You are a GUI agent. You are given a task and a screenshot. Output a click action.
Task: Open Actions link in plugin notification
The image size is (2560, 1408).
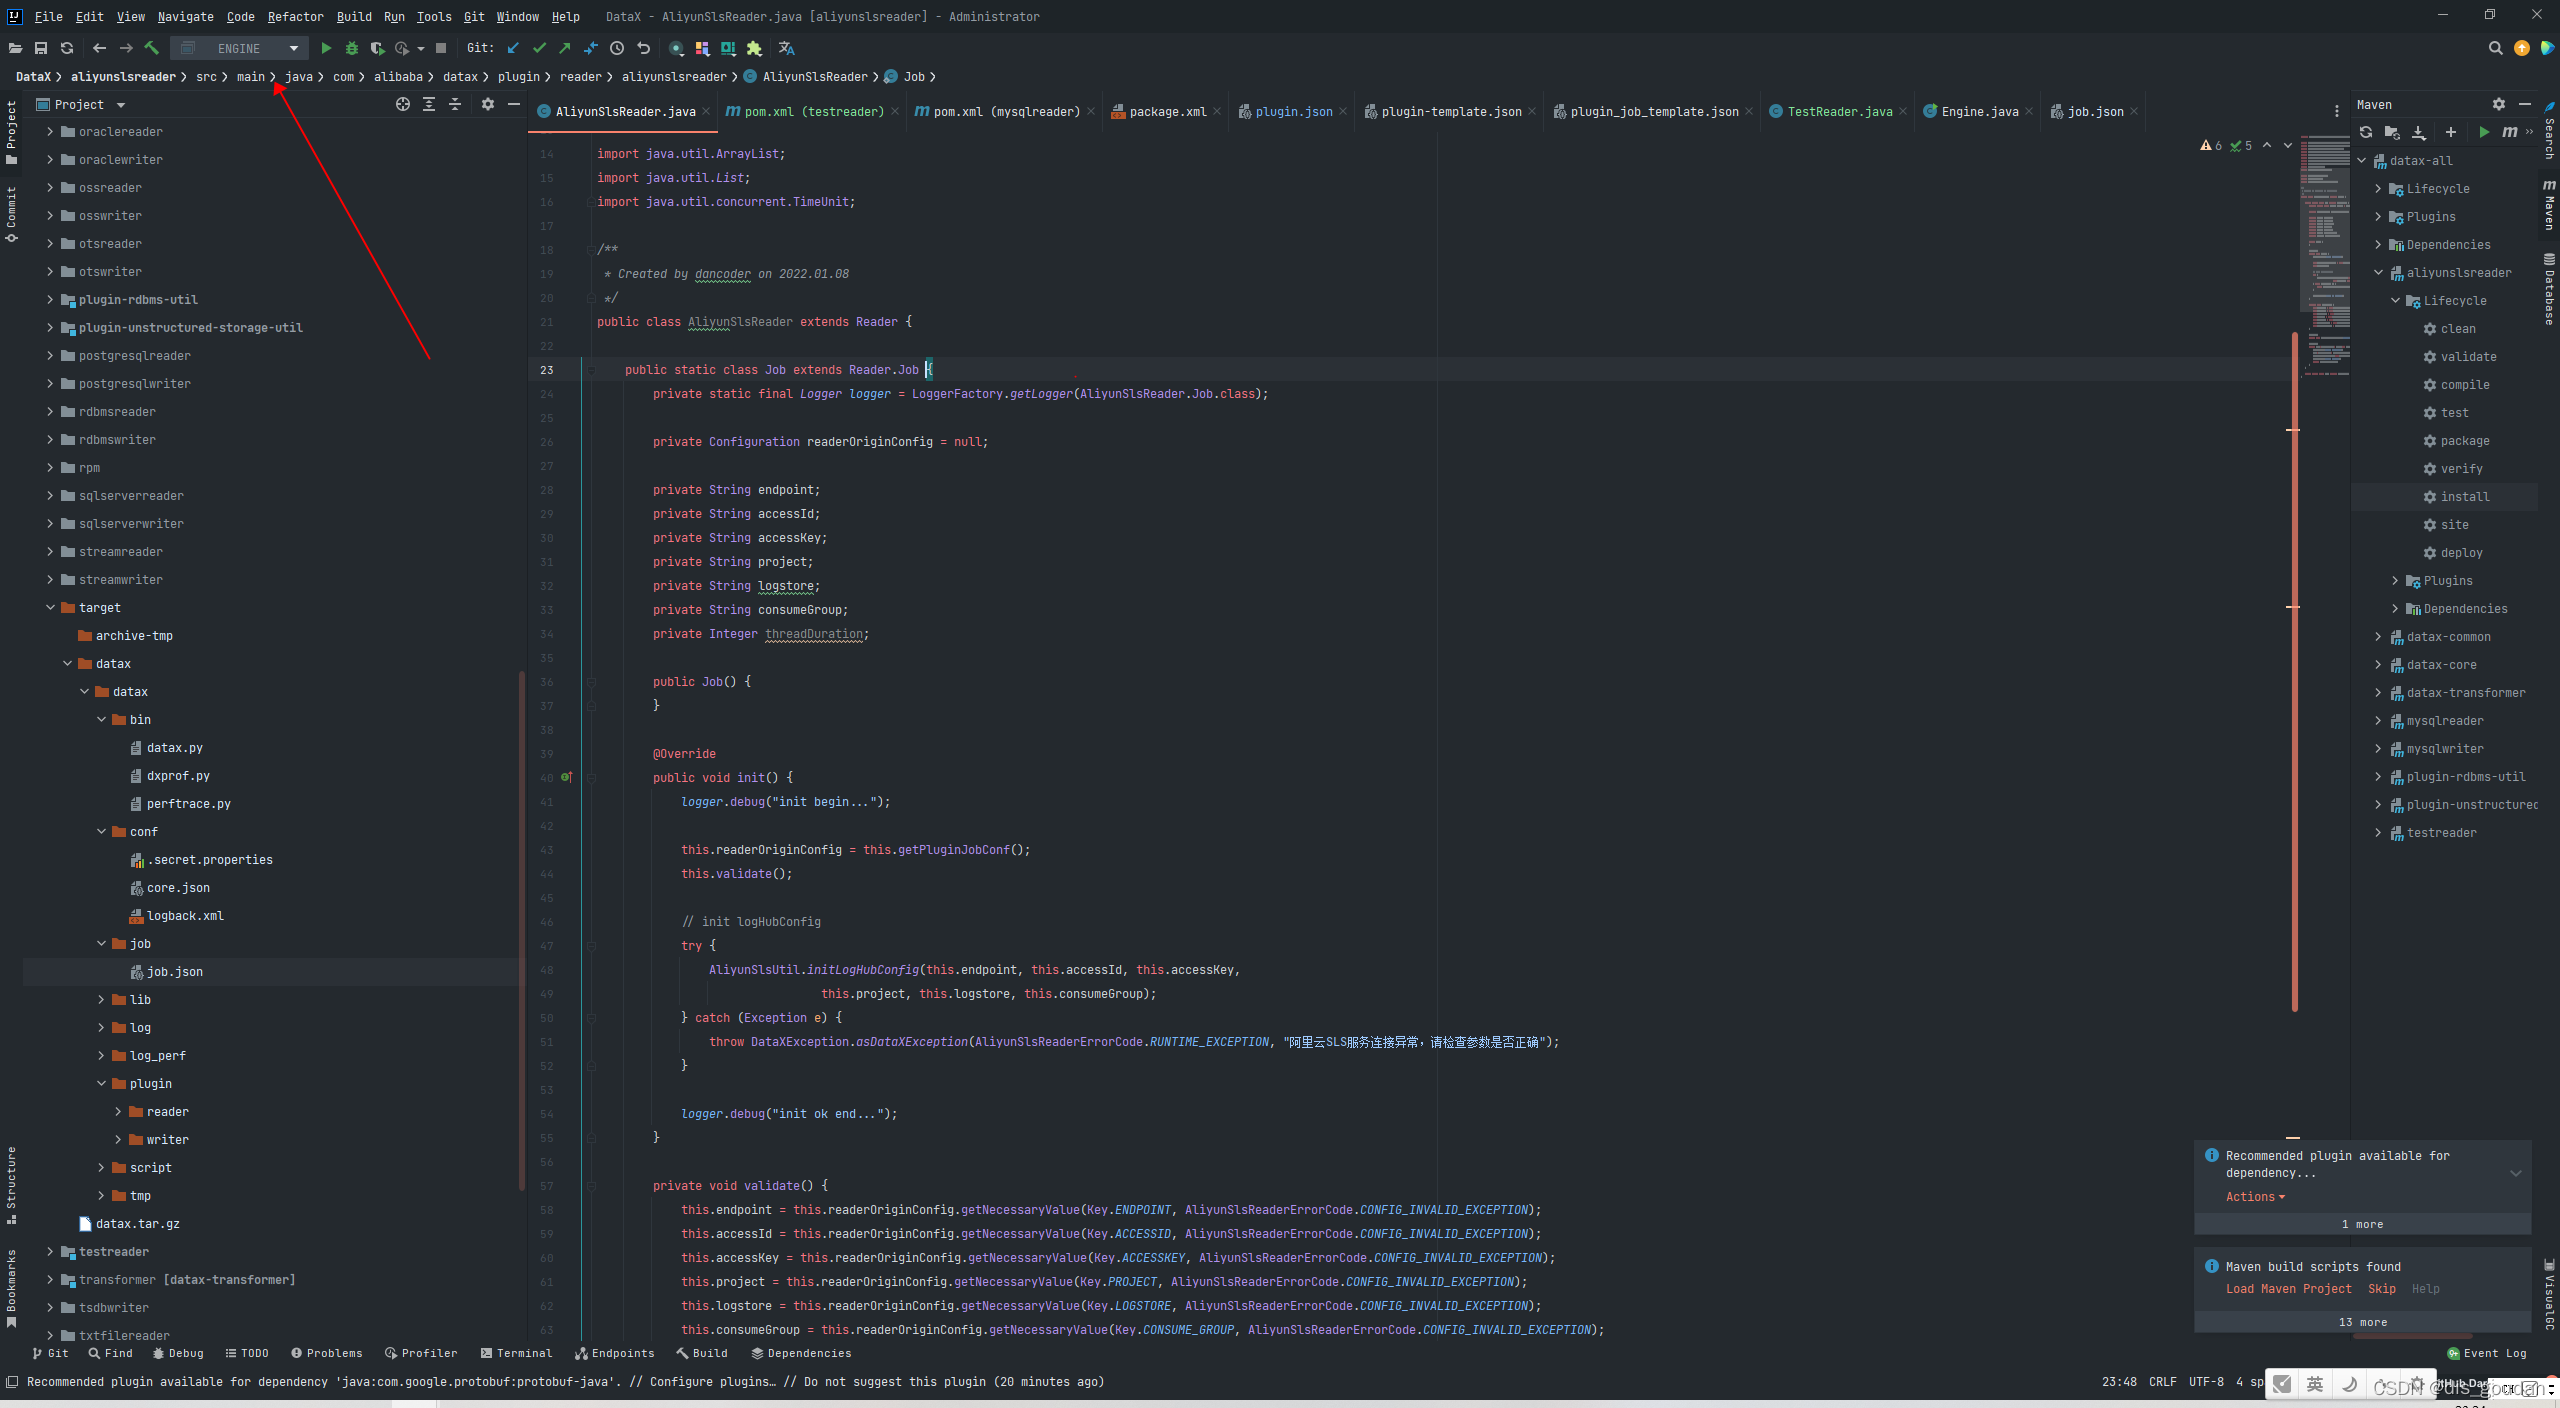click(2255, 1197)
